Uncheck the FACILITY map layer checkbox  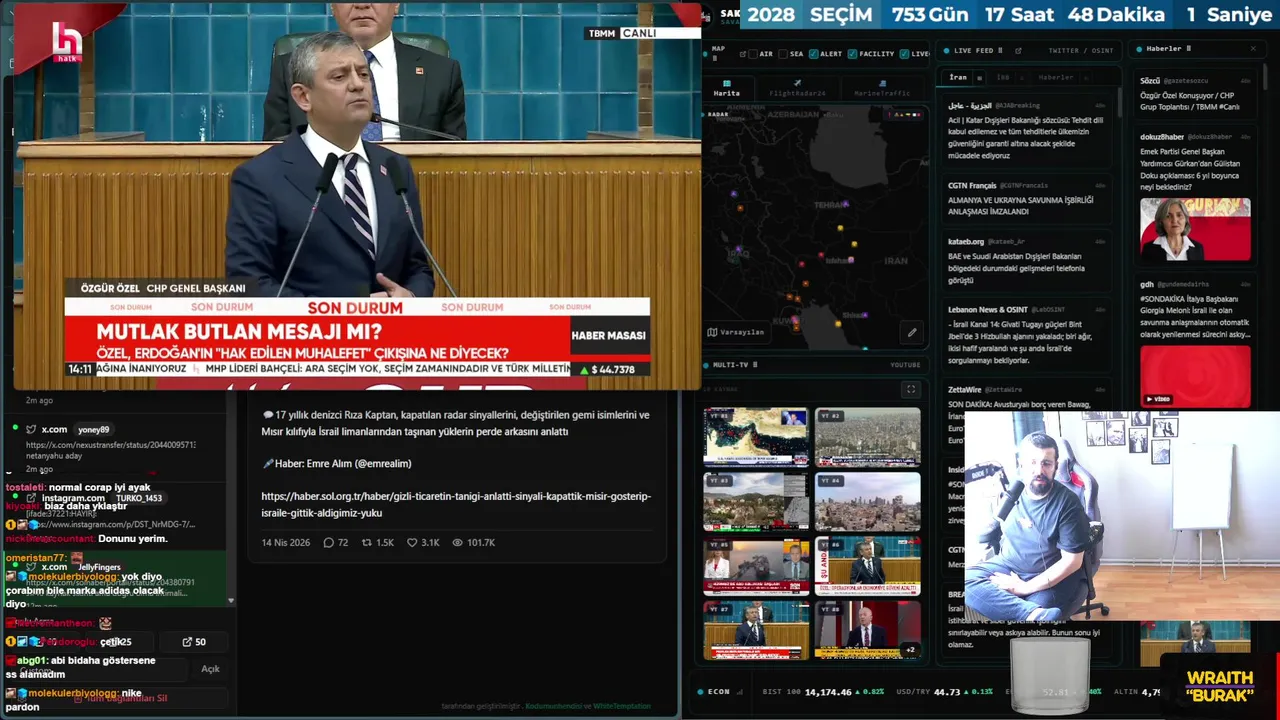click(x=852, y=54)
